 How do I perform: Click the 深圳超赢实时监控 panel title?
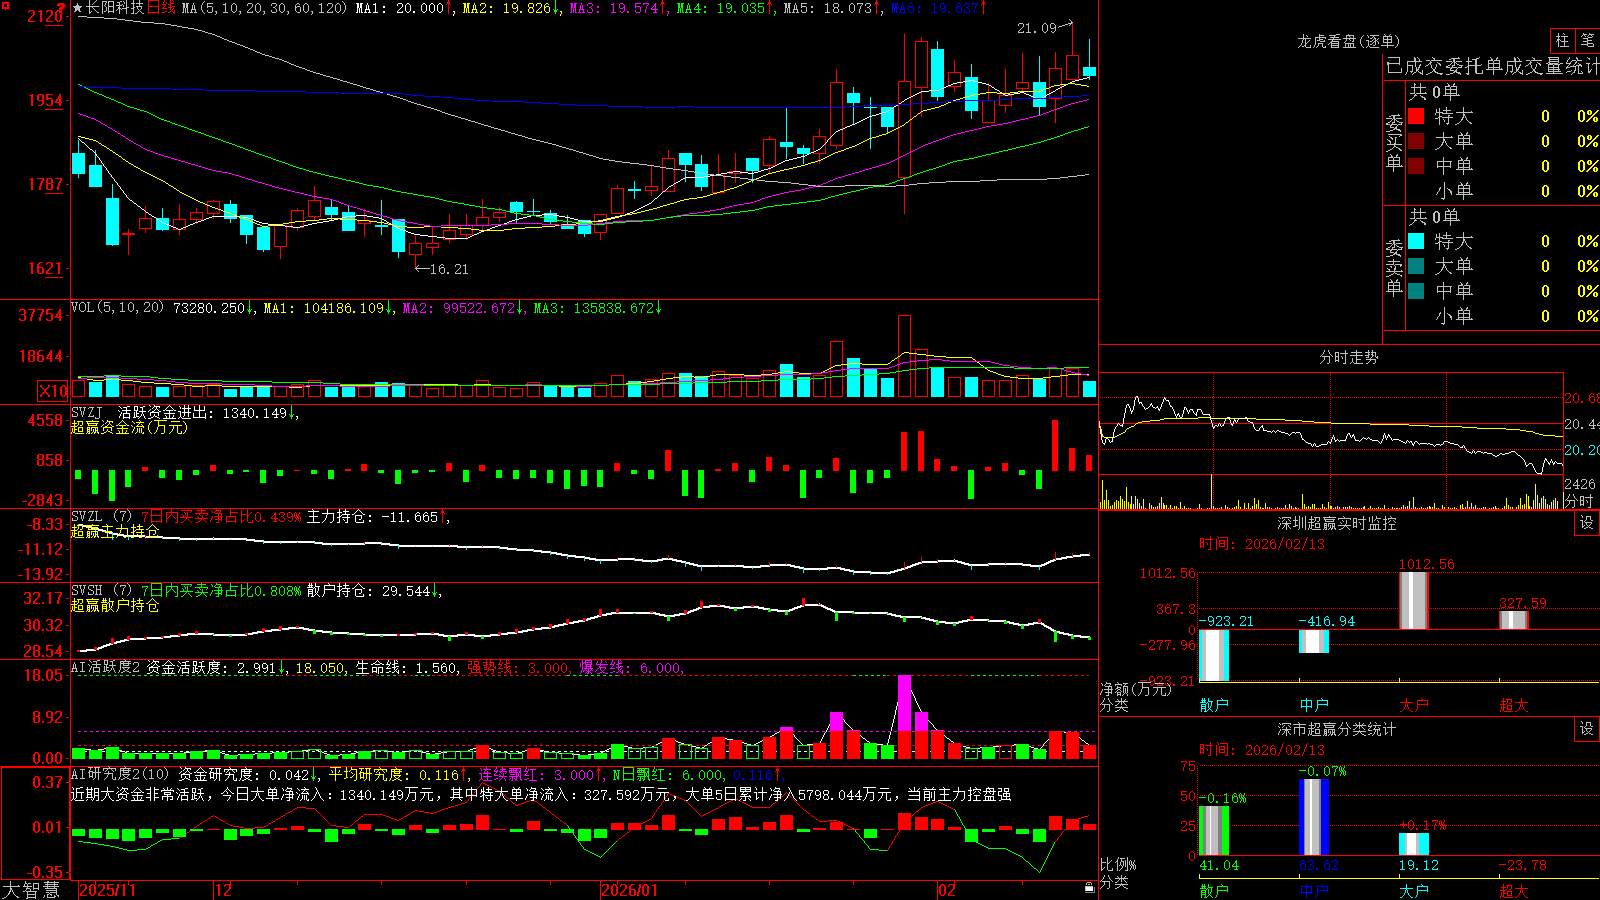click(x=1337, y=523)
